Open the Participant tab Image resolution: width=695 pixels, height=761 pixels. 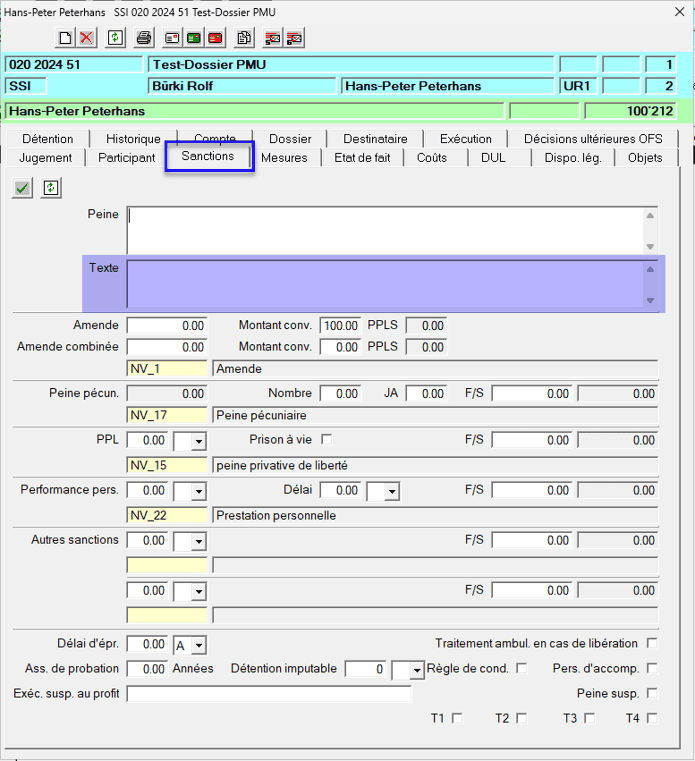coord(126,158)
